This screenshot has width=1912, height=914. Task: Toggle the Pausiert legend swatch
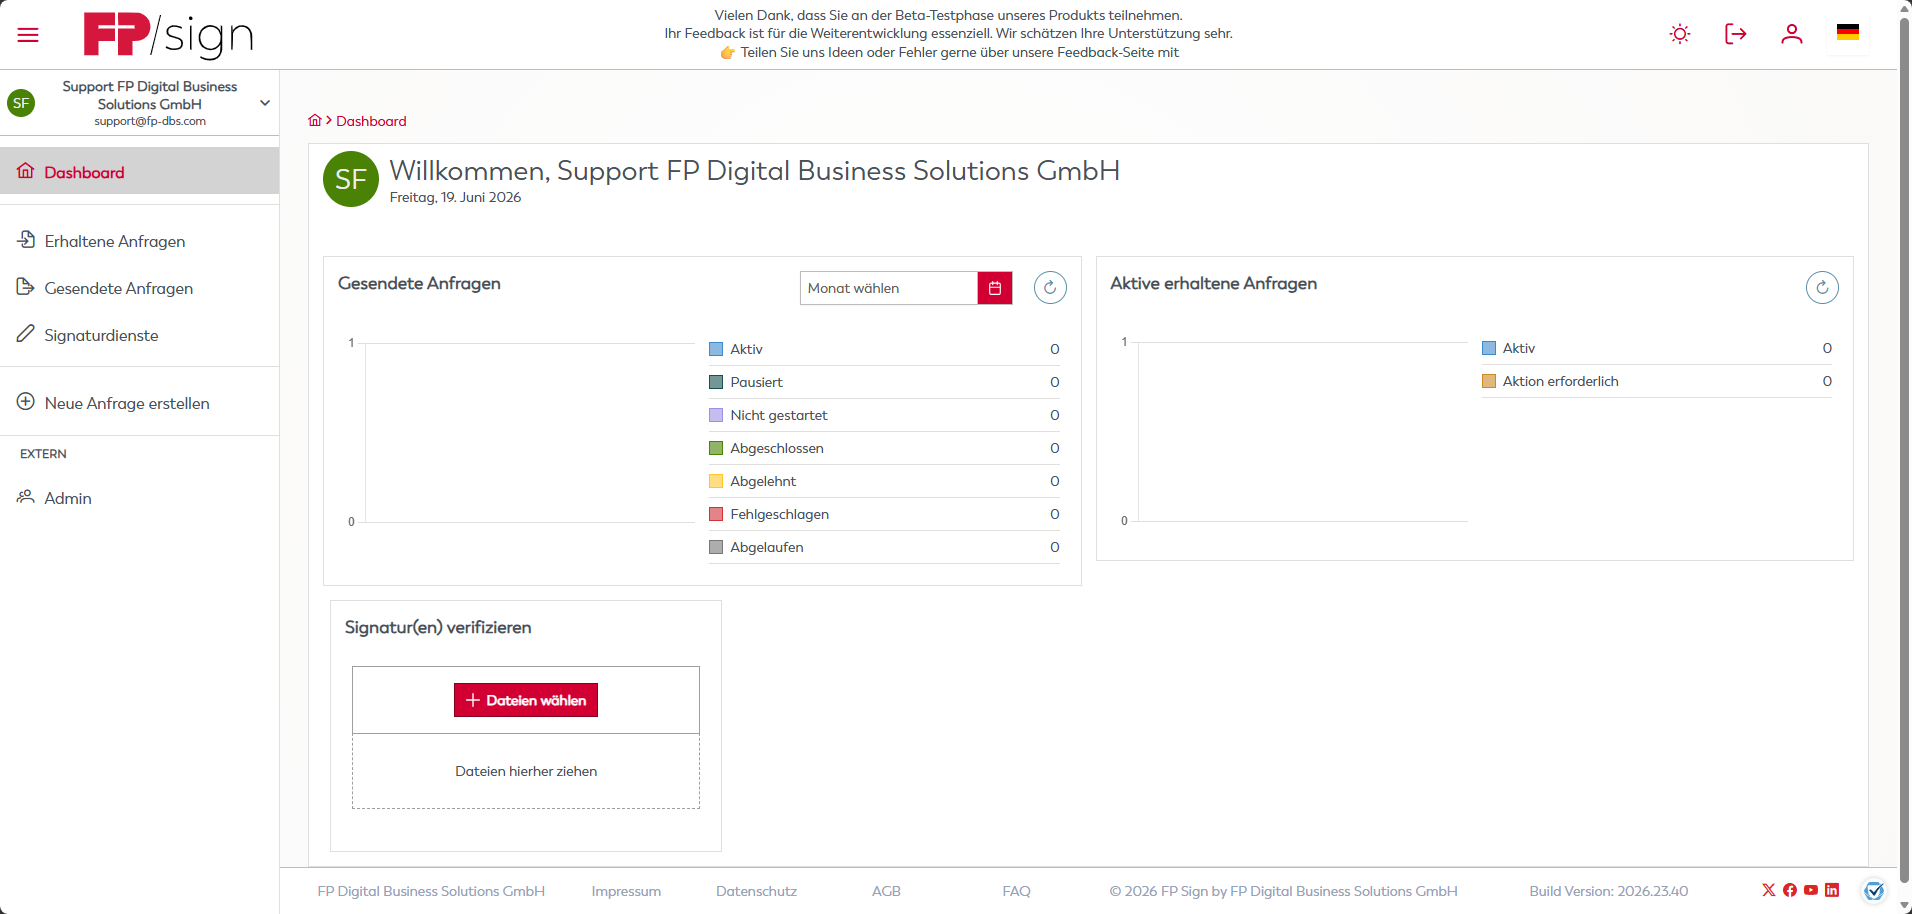tap(716, 382)
